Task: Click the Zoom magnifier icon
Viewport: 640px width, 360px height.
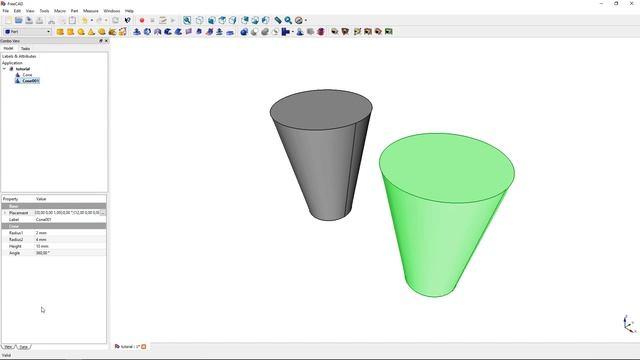Action: click(288, 20)
